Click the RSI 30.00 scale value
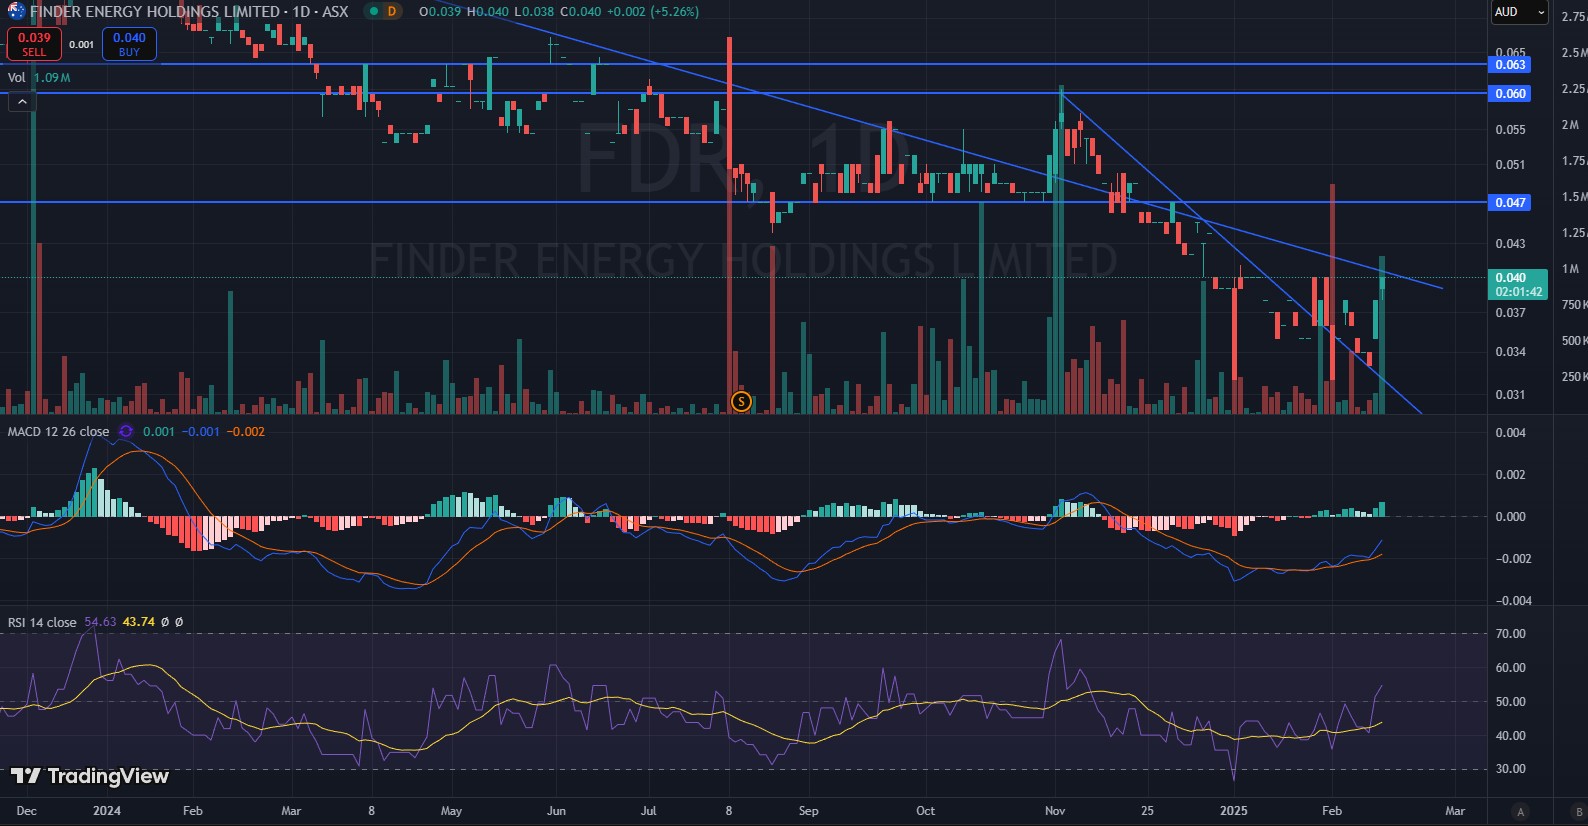 click(x=1510, y=769)
